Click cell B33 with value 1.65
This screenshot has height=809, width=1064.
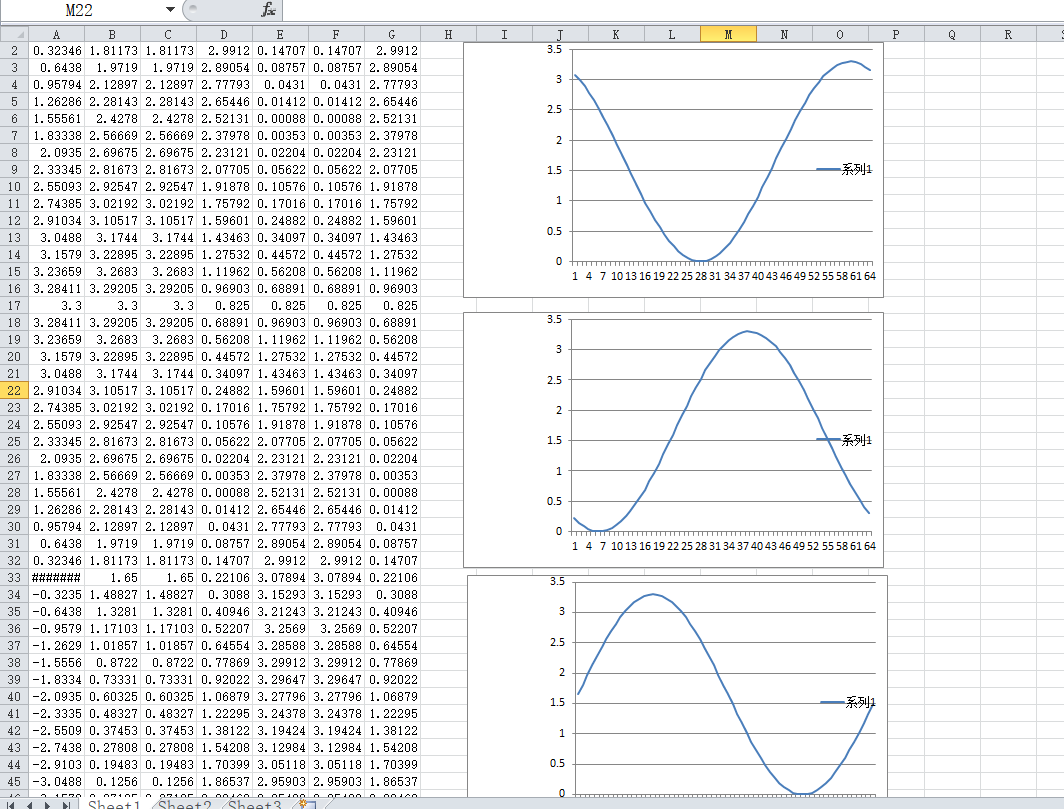[112, 578]
